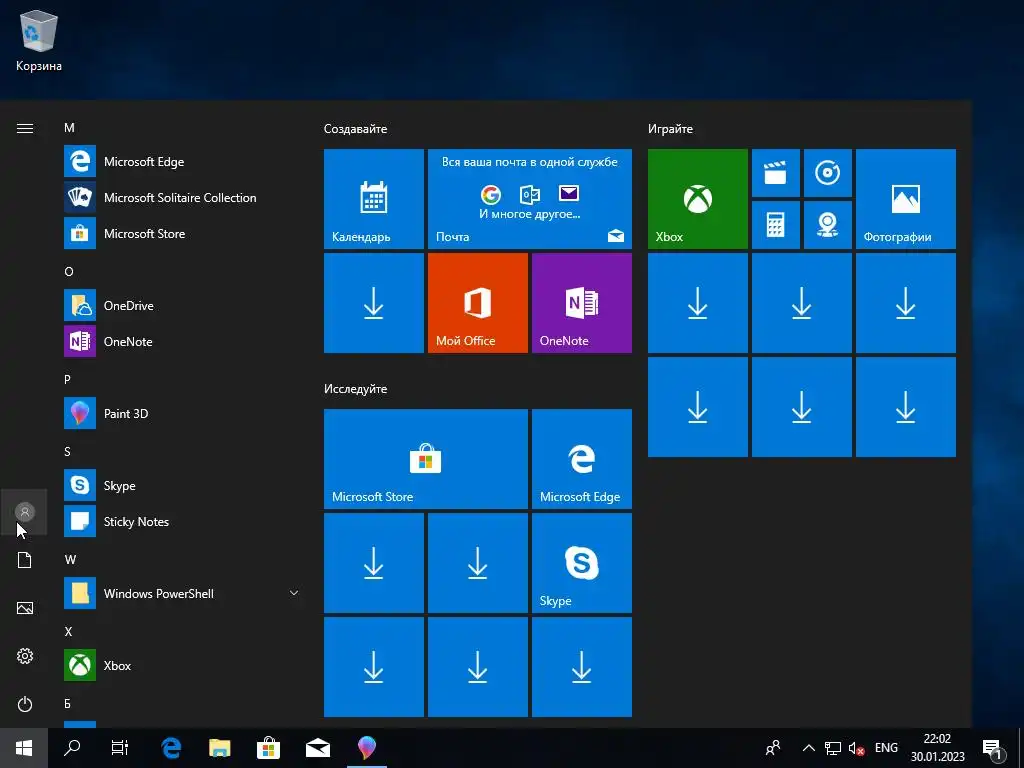Open the Action Center notifications icon
The height and width of the screenshot is (768, 1024).
point(993,748)
